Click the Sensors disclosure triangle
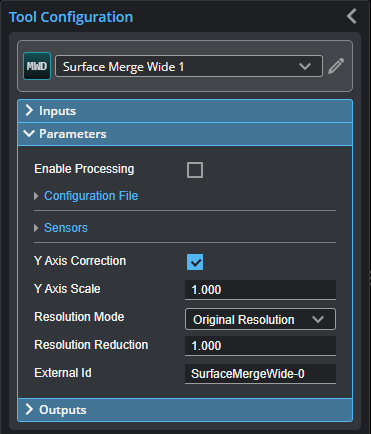 [x=36, y=228]
